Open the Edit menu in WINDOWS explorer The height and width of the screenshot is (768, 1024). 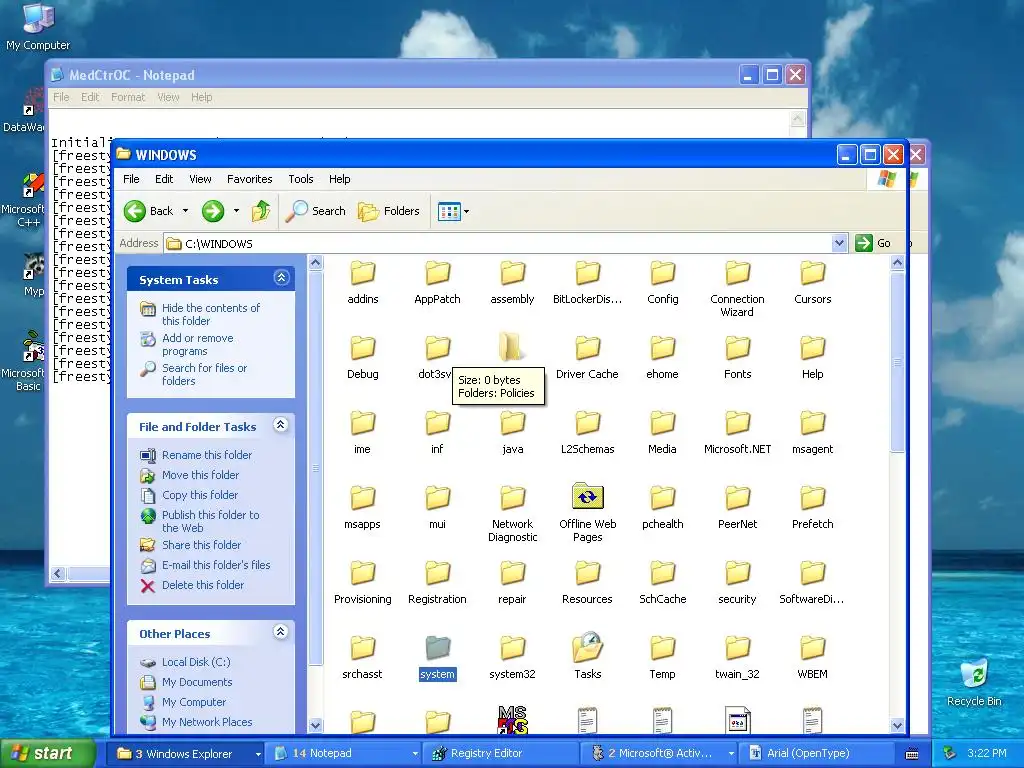coord(164,179)
